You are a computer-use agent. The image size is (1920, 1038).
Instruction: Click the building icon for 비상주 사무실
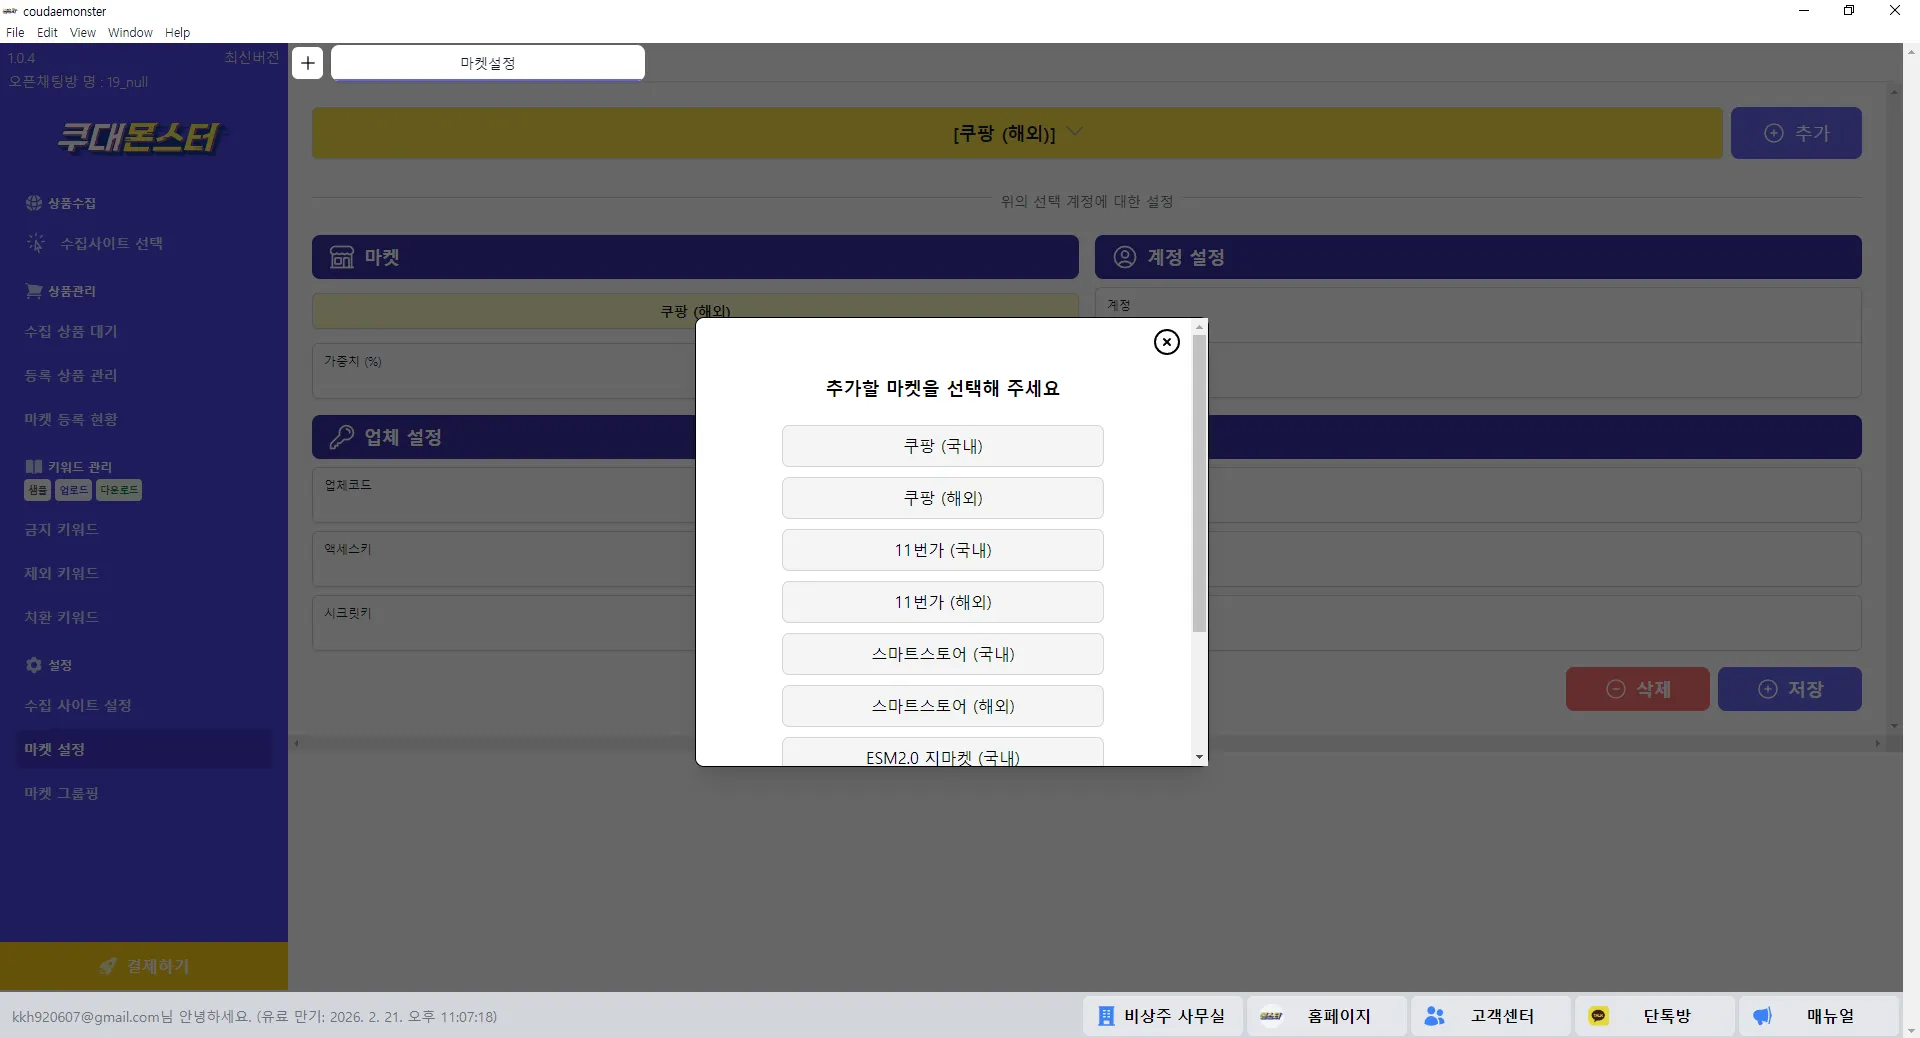point(1106,1016)
